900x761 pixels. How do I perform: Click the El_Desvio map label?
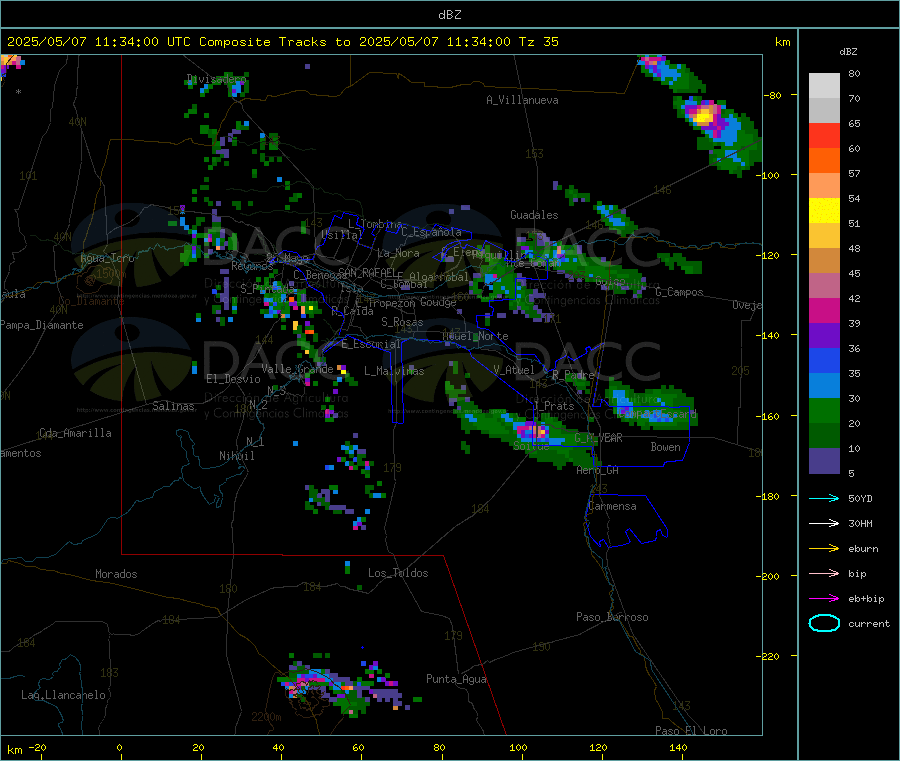pyautogui.click(x=233, y=379)
